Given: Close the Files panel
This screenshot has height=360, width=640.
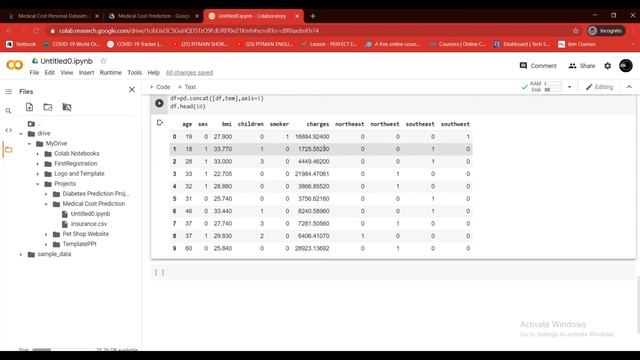Looking at the screenshot, I should click(132, 89).
